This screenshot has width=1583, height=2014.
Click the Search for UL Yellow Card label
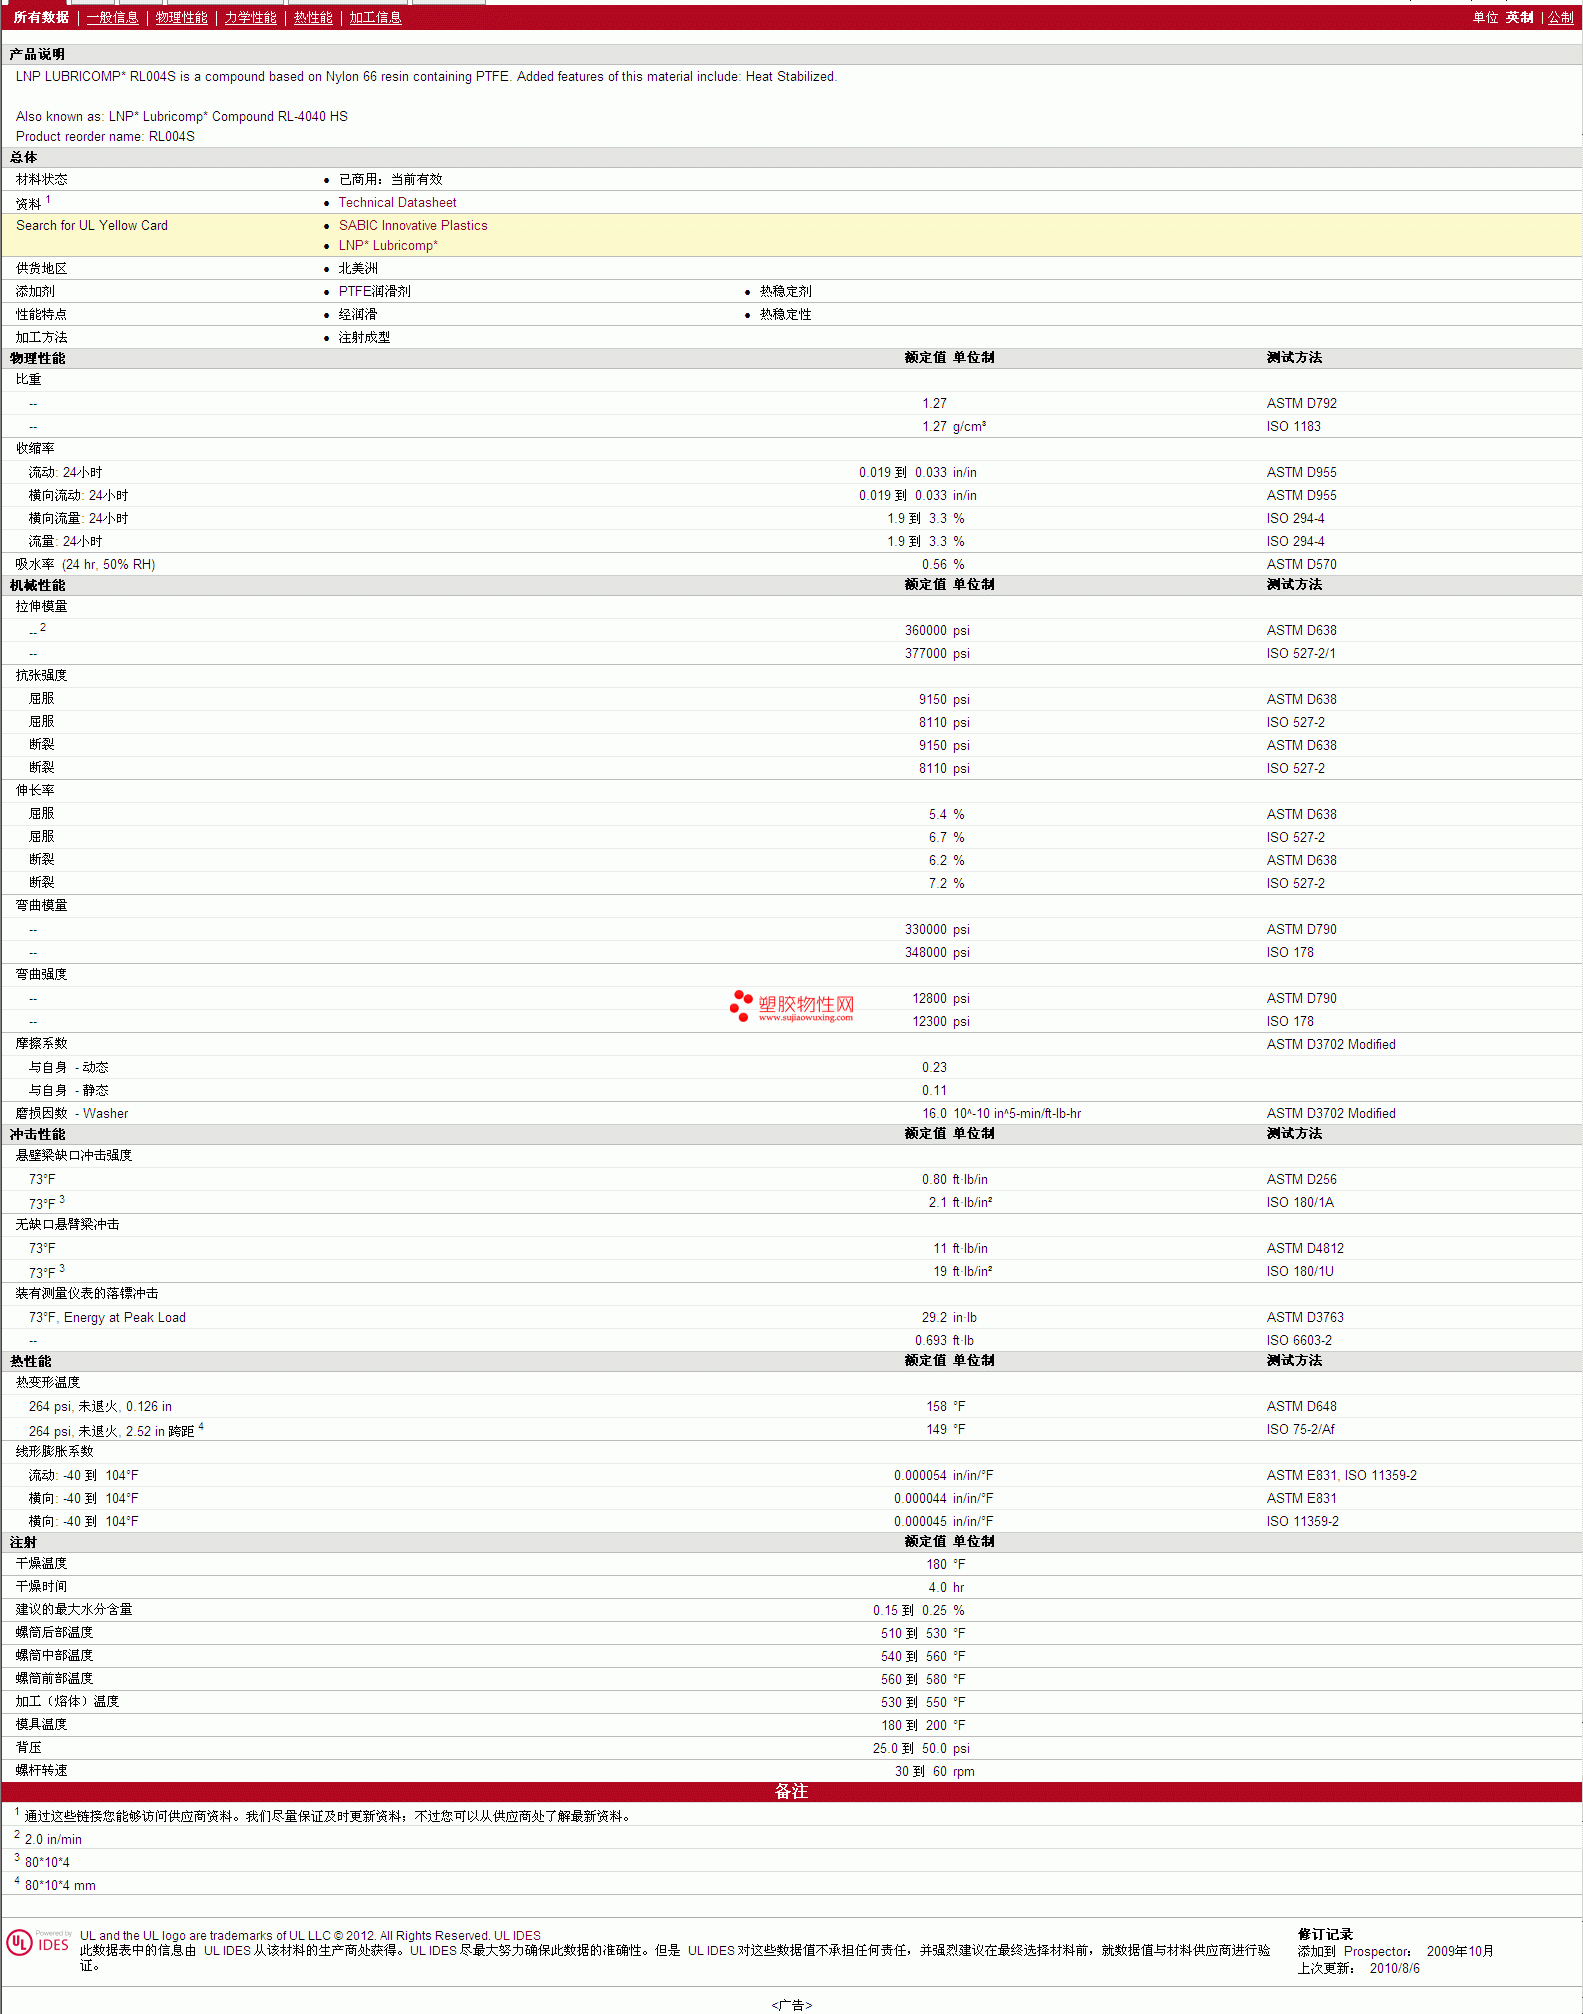(x=92, y=225)
